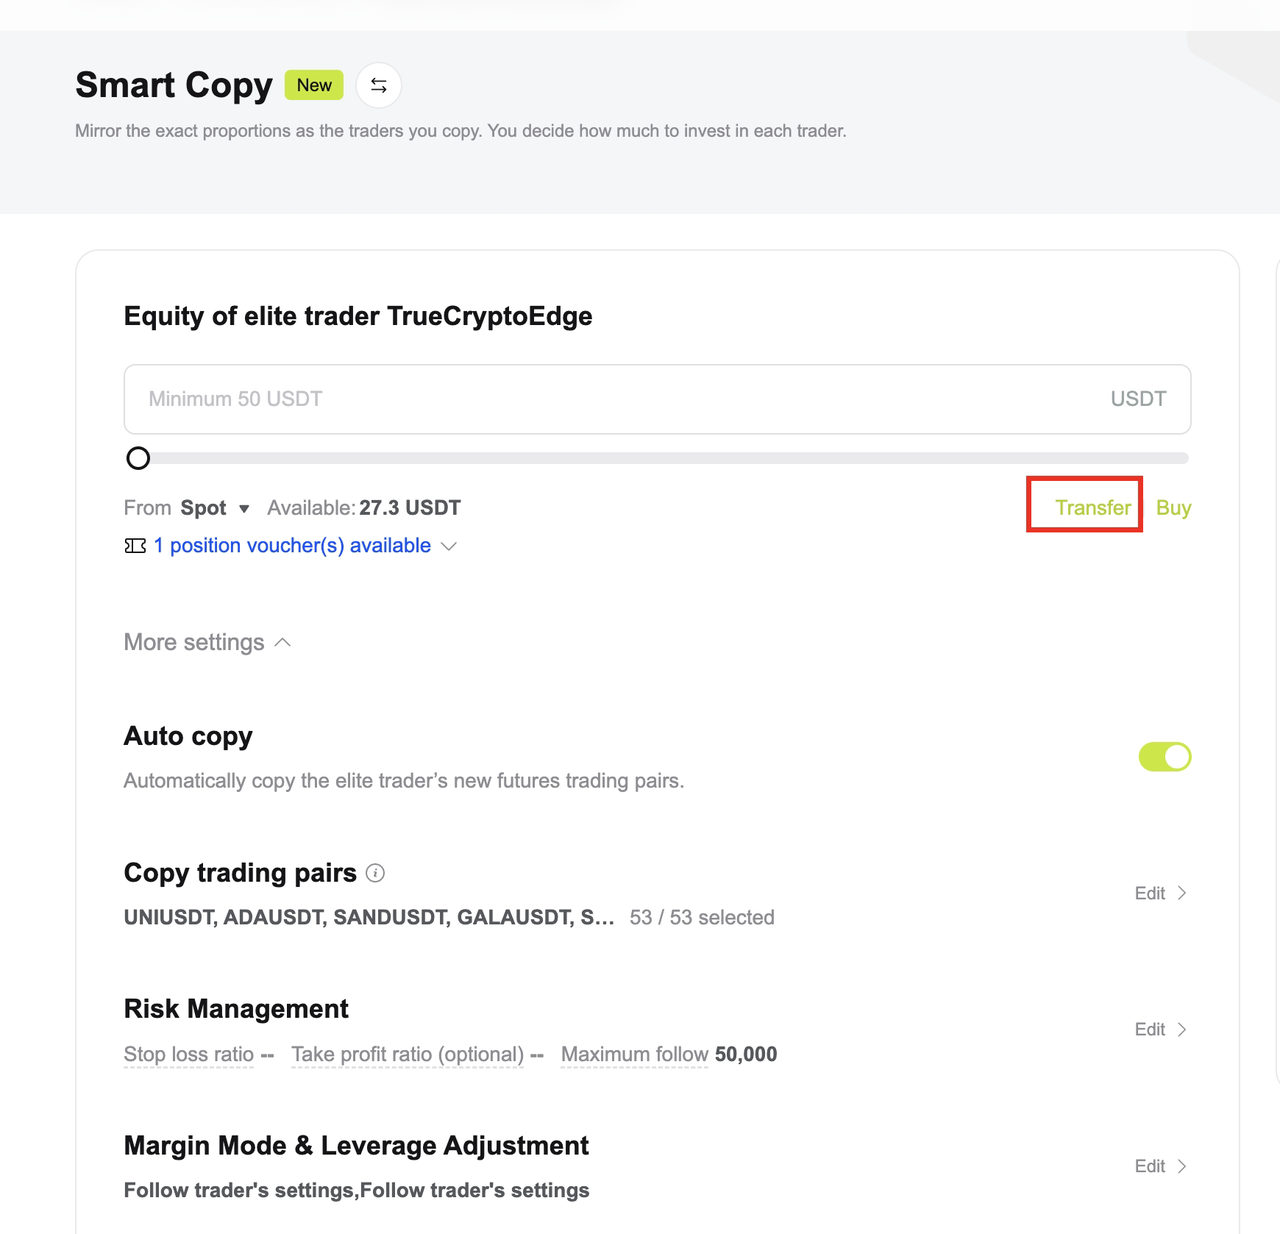This screenshot has height=1234, width=1280.
Task: Expand the position voucher chevron
Action: (x=449, y=546)
